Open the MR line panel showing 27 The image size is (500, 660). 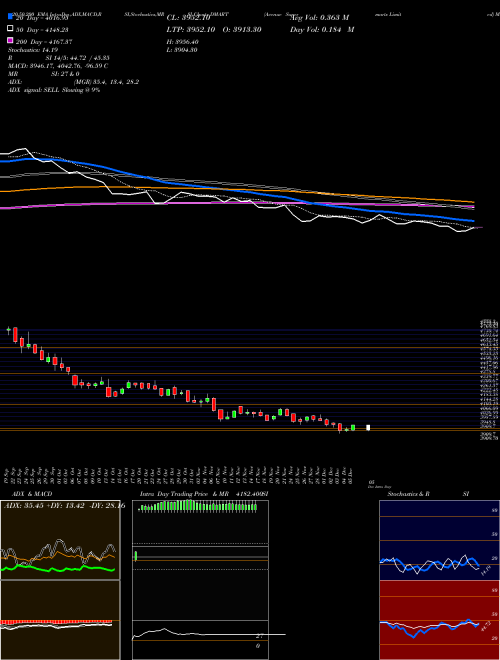[x=200, y=640]
